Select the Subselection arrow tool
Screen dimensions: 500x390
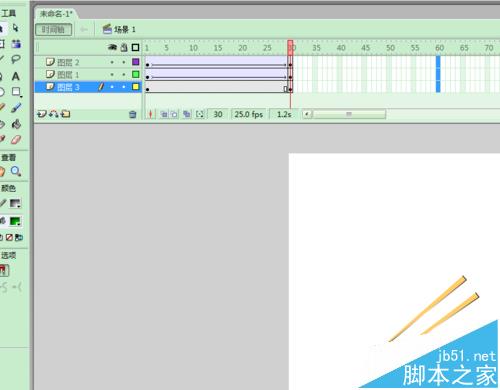(16, 28)
